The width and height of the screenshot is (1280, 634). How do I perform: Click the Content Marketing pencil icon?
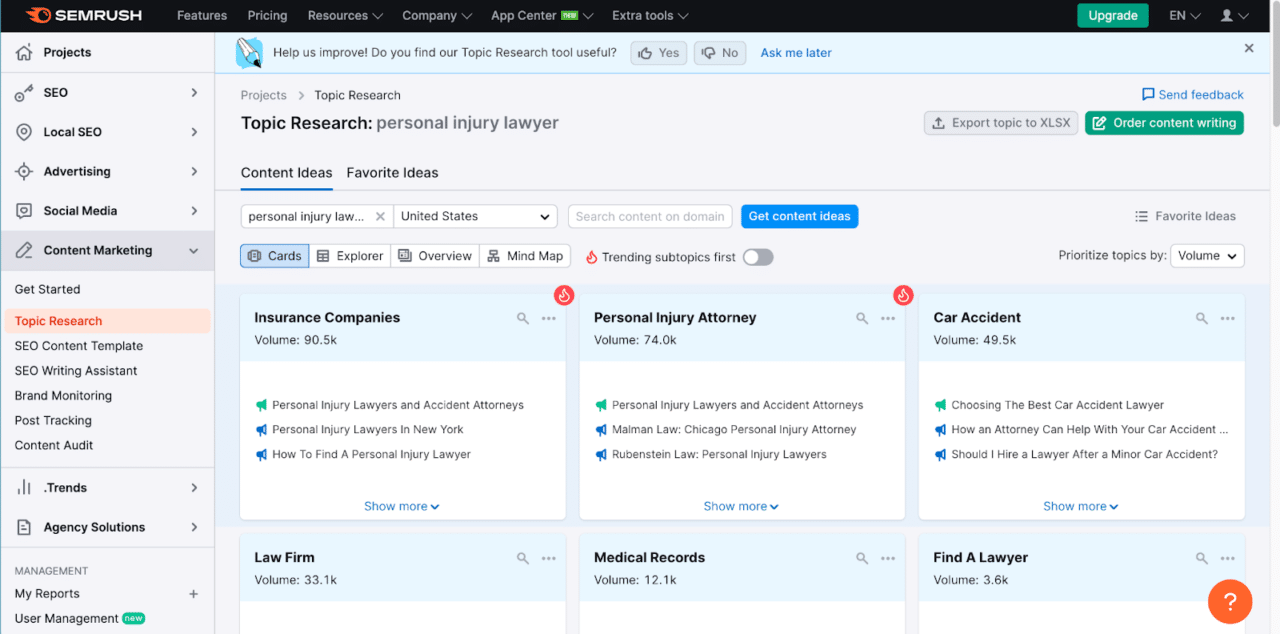[24, 250]
